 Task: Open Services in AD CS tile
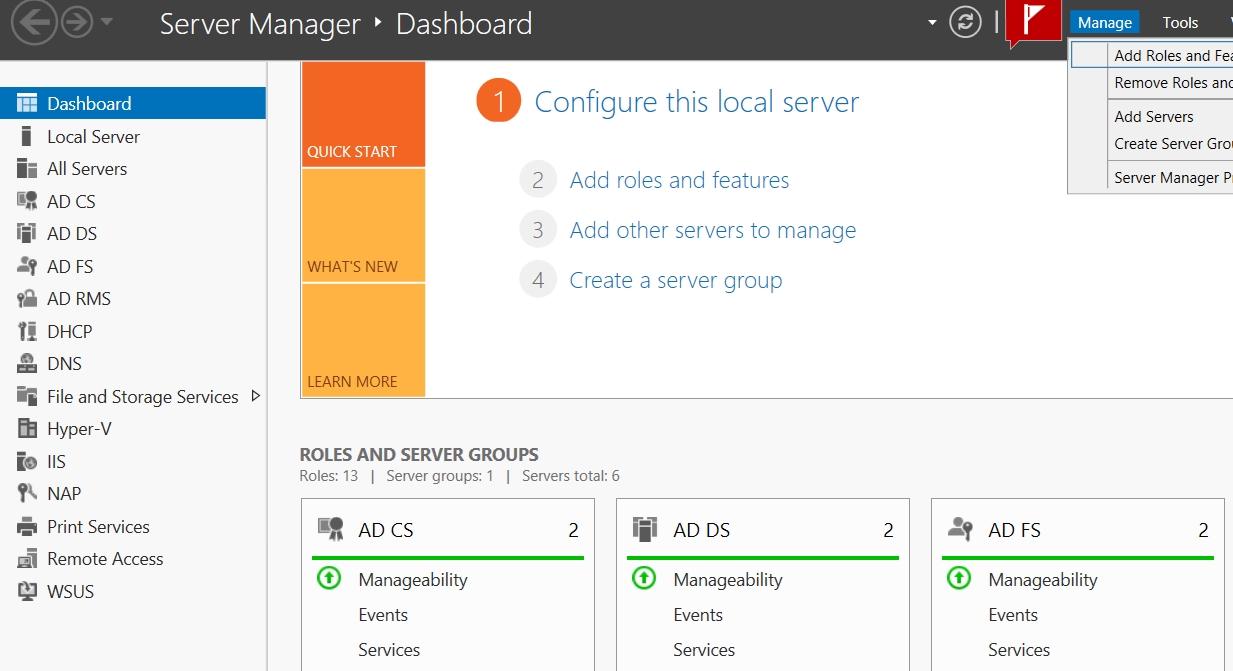[x=389, y=650]
